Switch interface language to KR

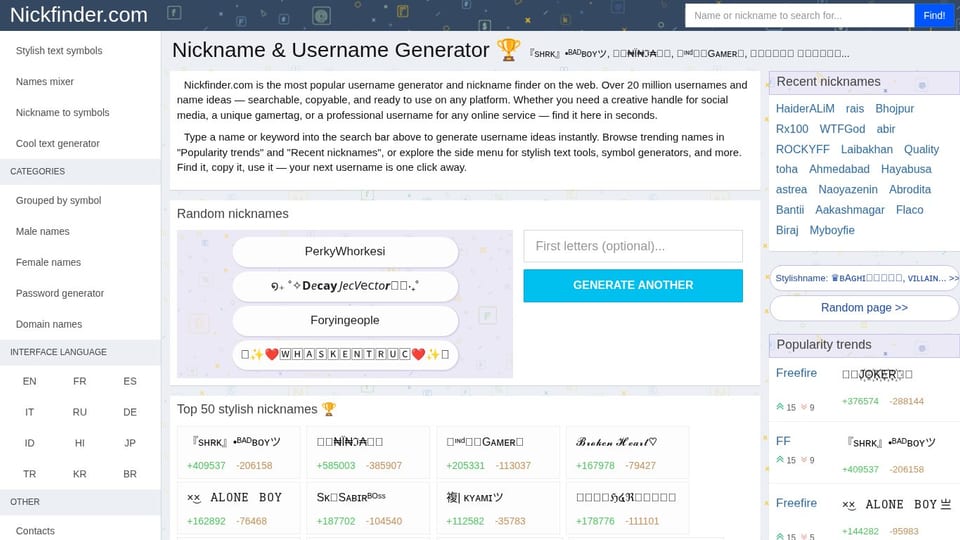pyautogui.click(x=80, y=474)
